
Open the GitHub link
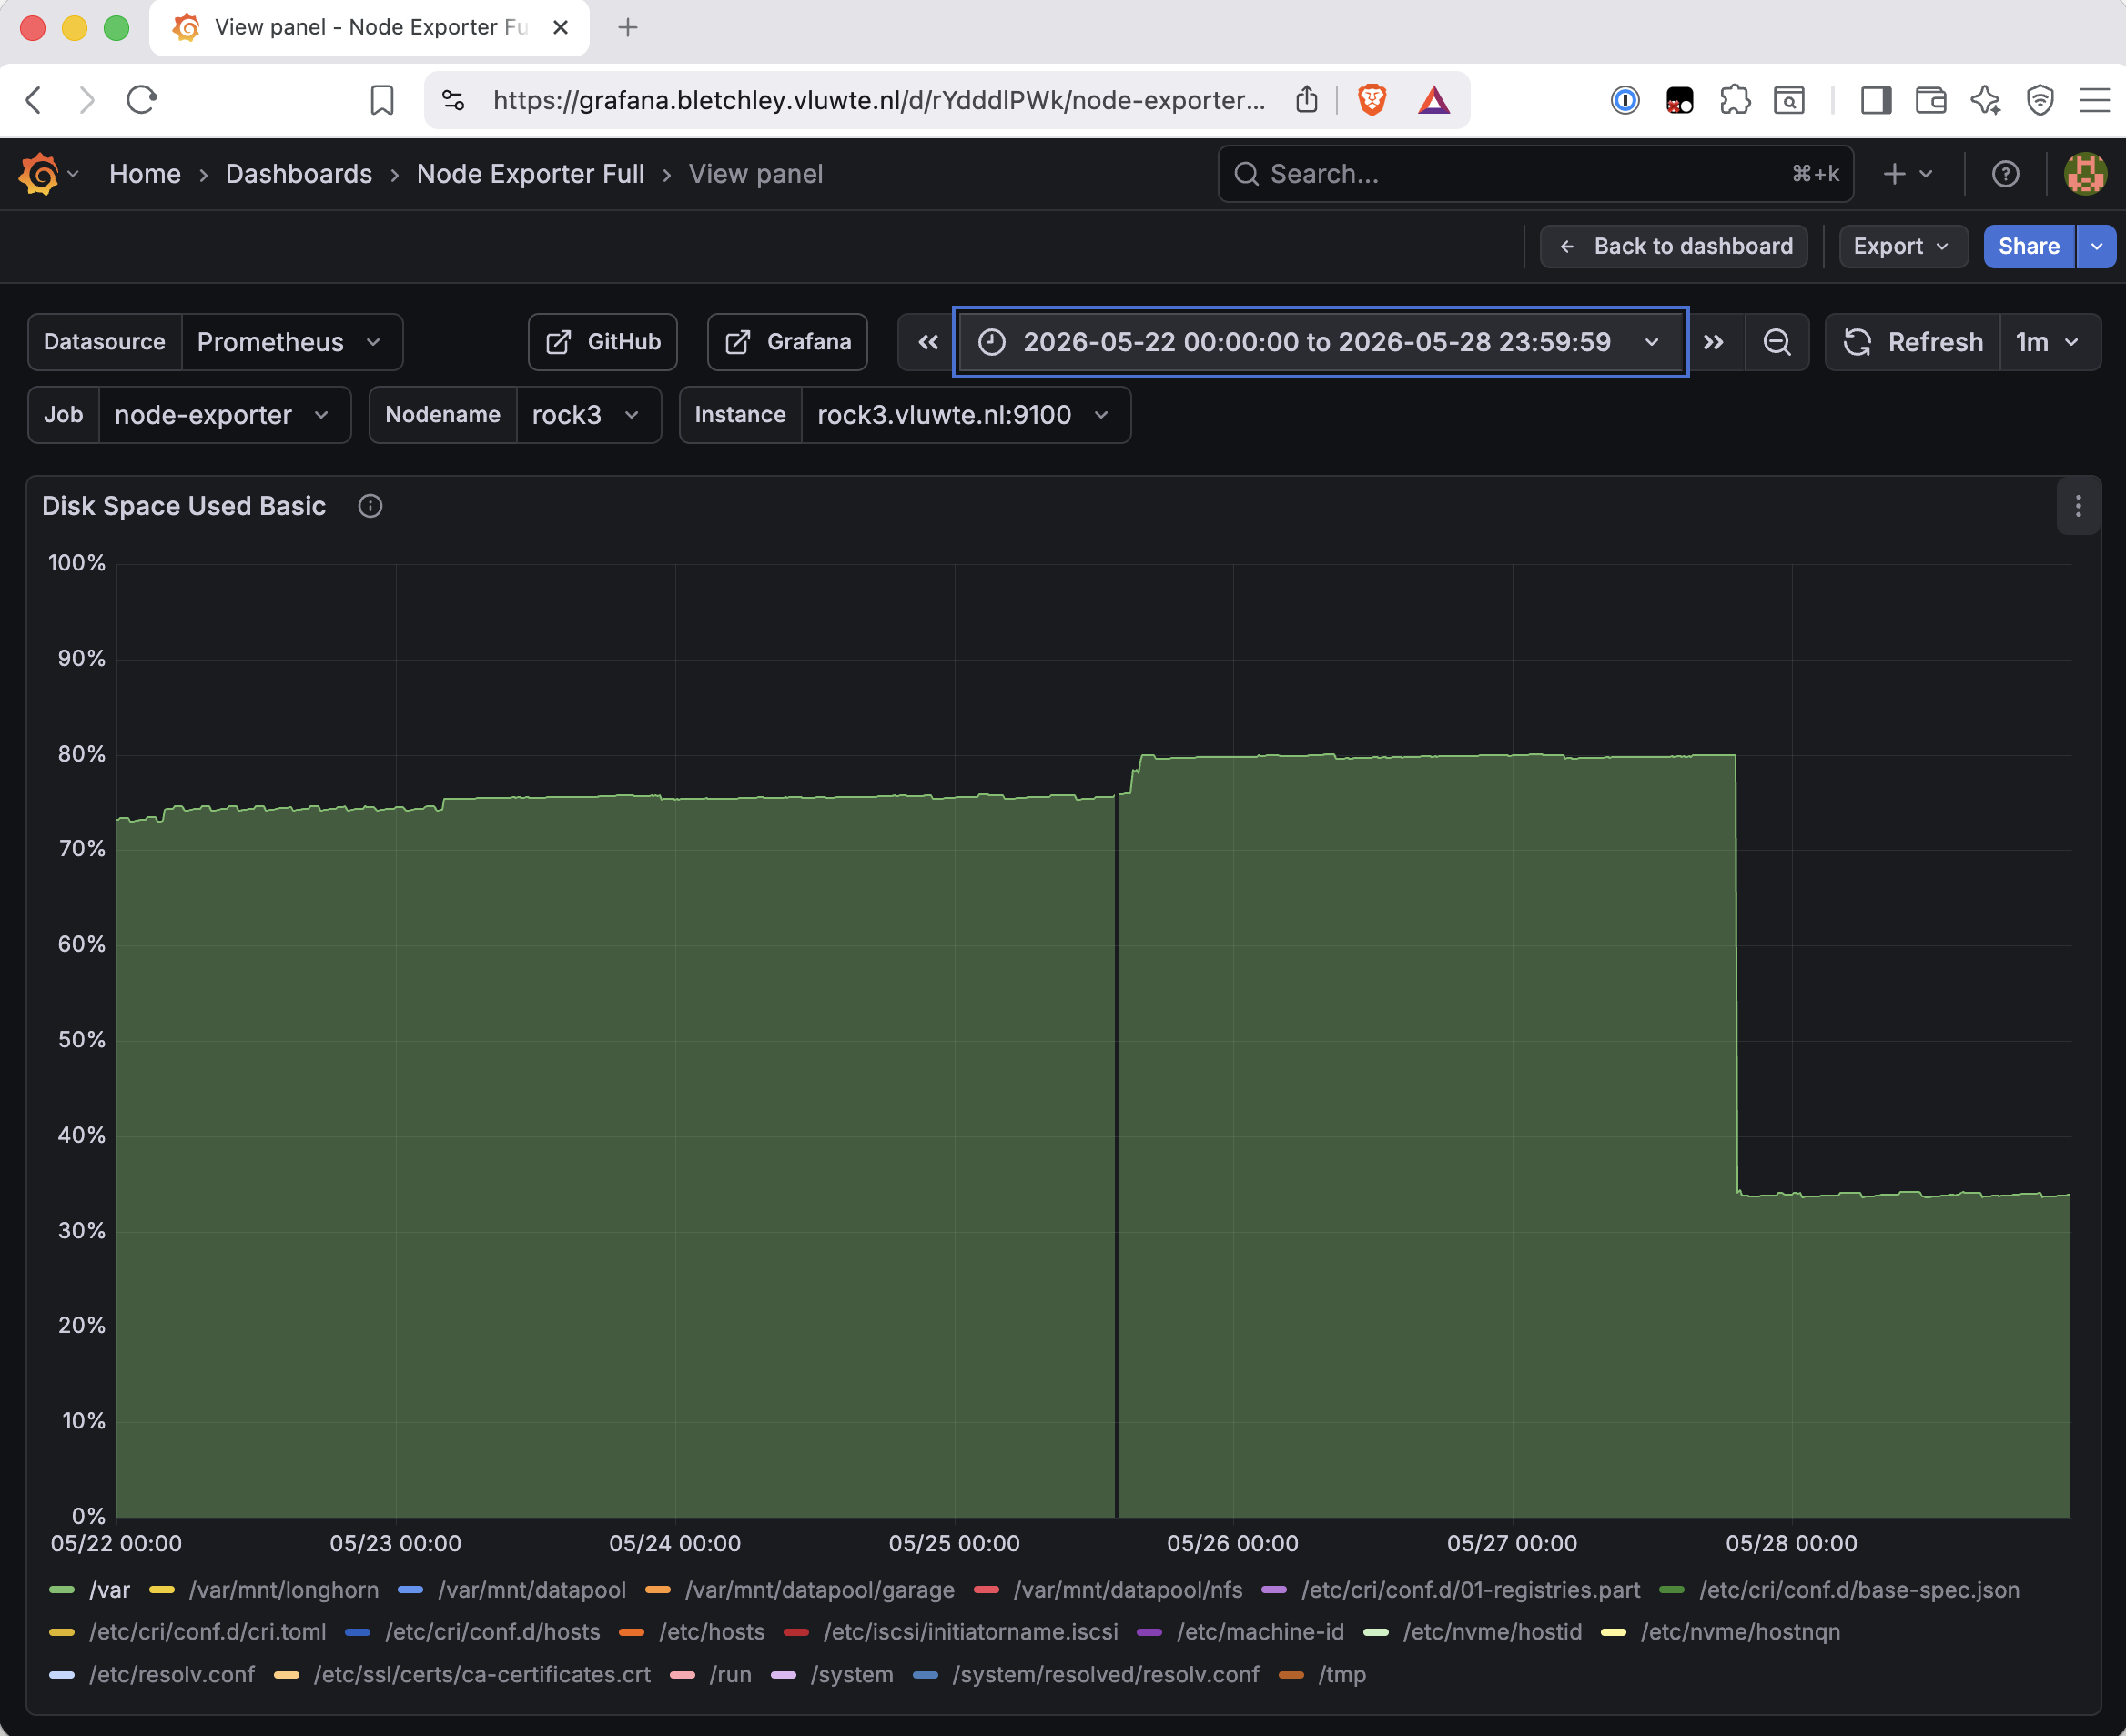tap(603, 343)
